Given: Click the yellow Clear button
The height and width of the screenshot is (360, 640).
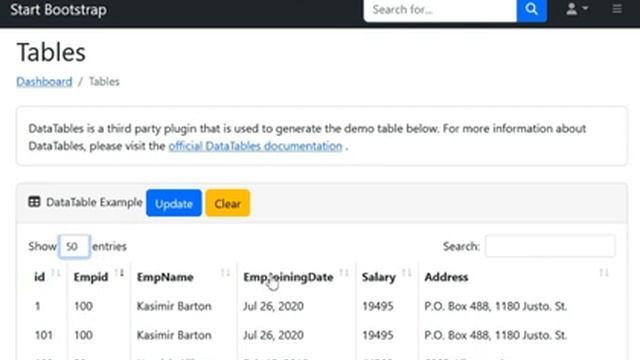Looking at the screenshot, I should point(228,203).
